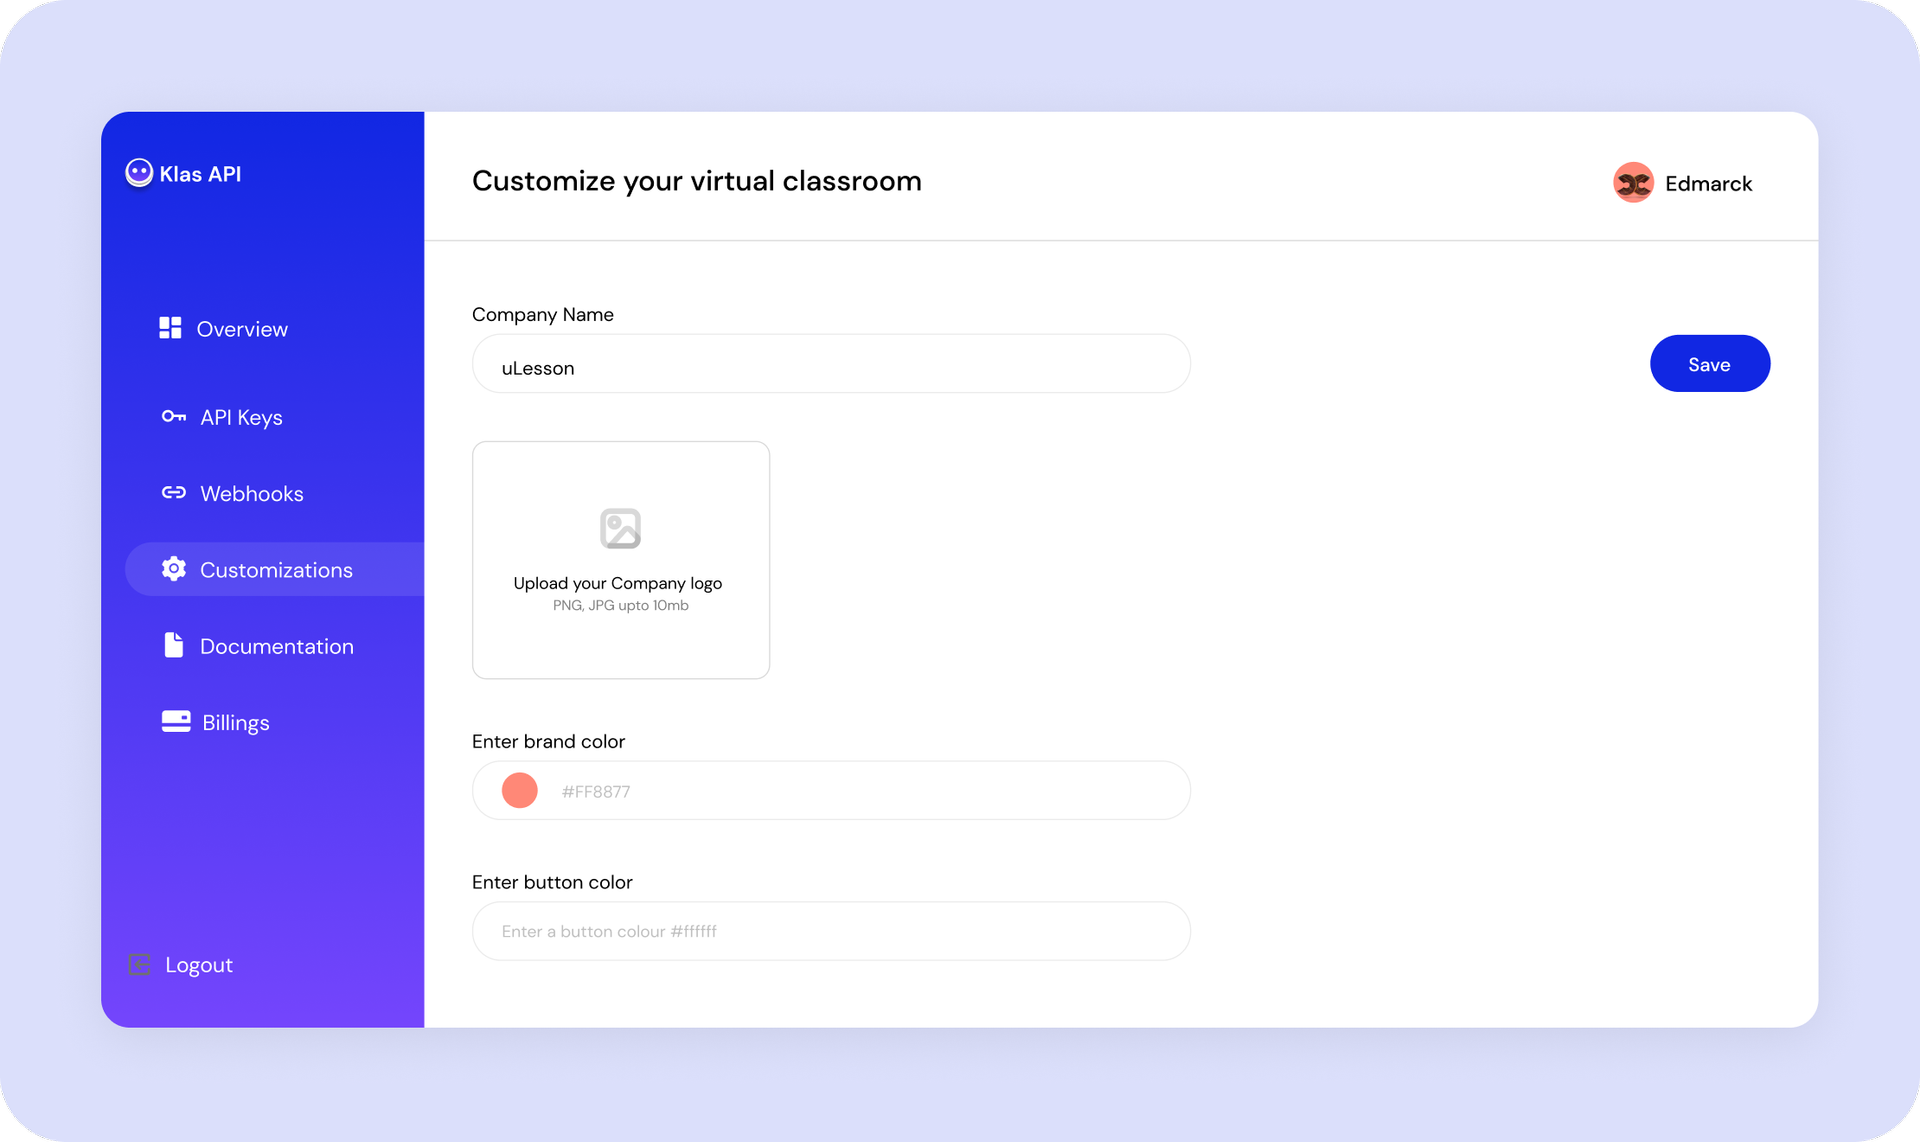Select the Overview menu item

click(x=242, y=328)
